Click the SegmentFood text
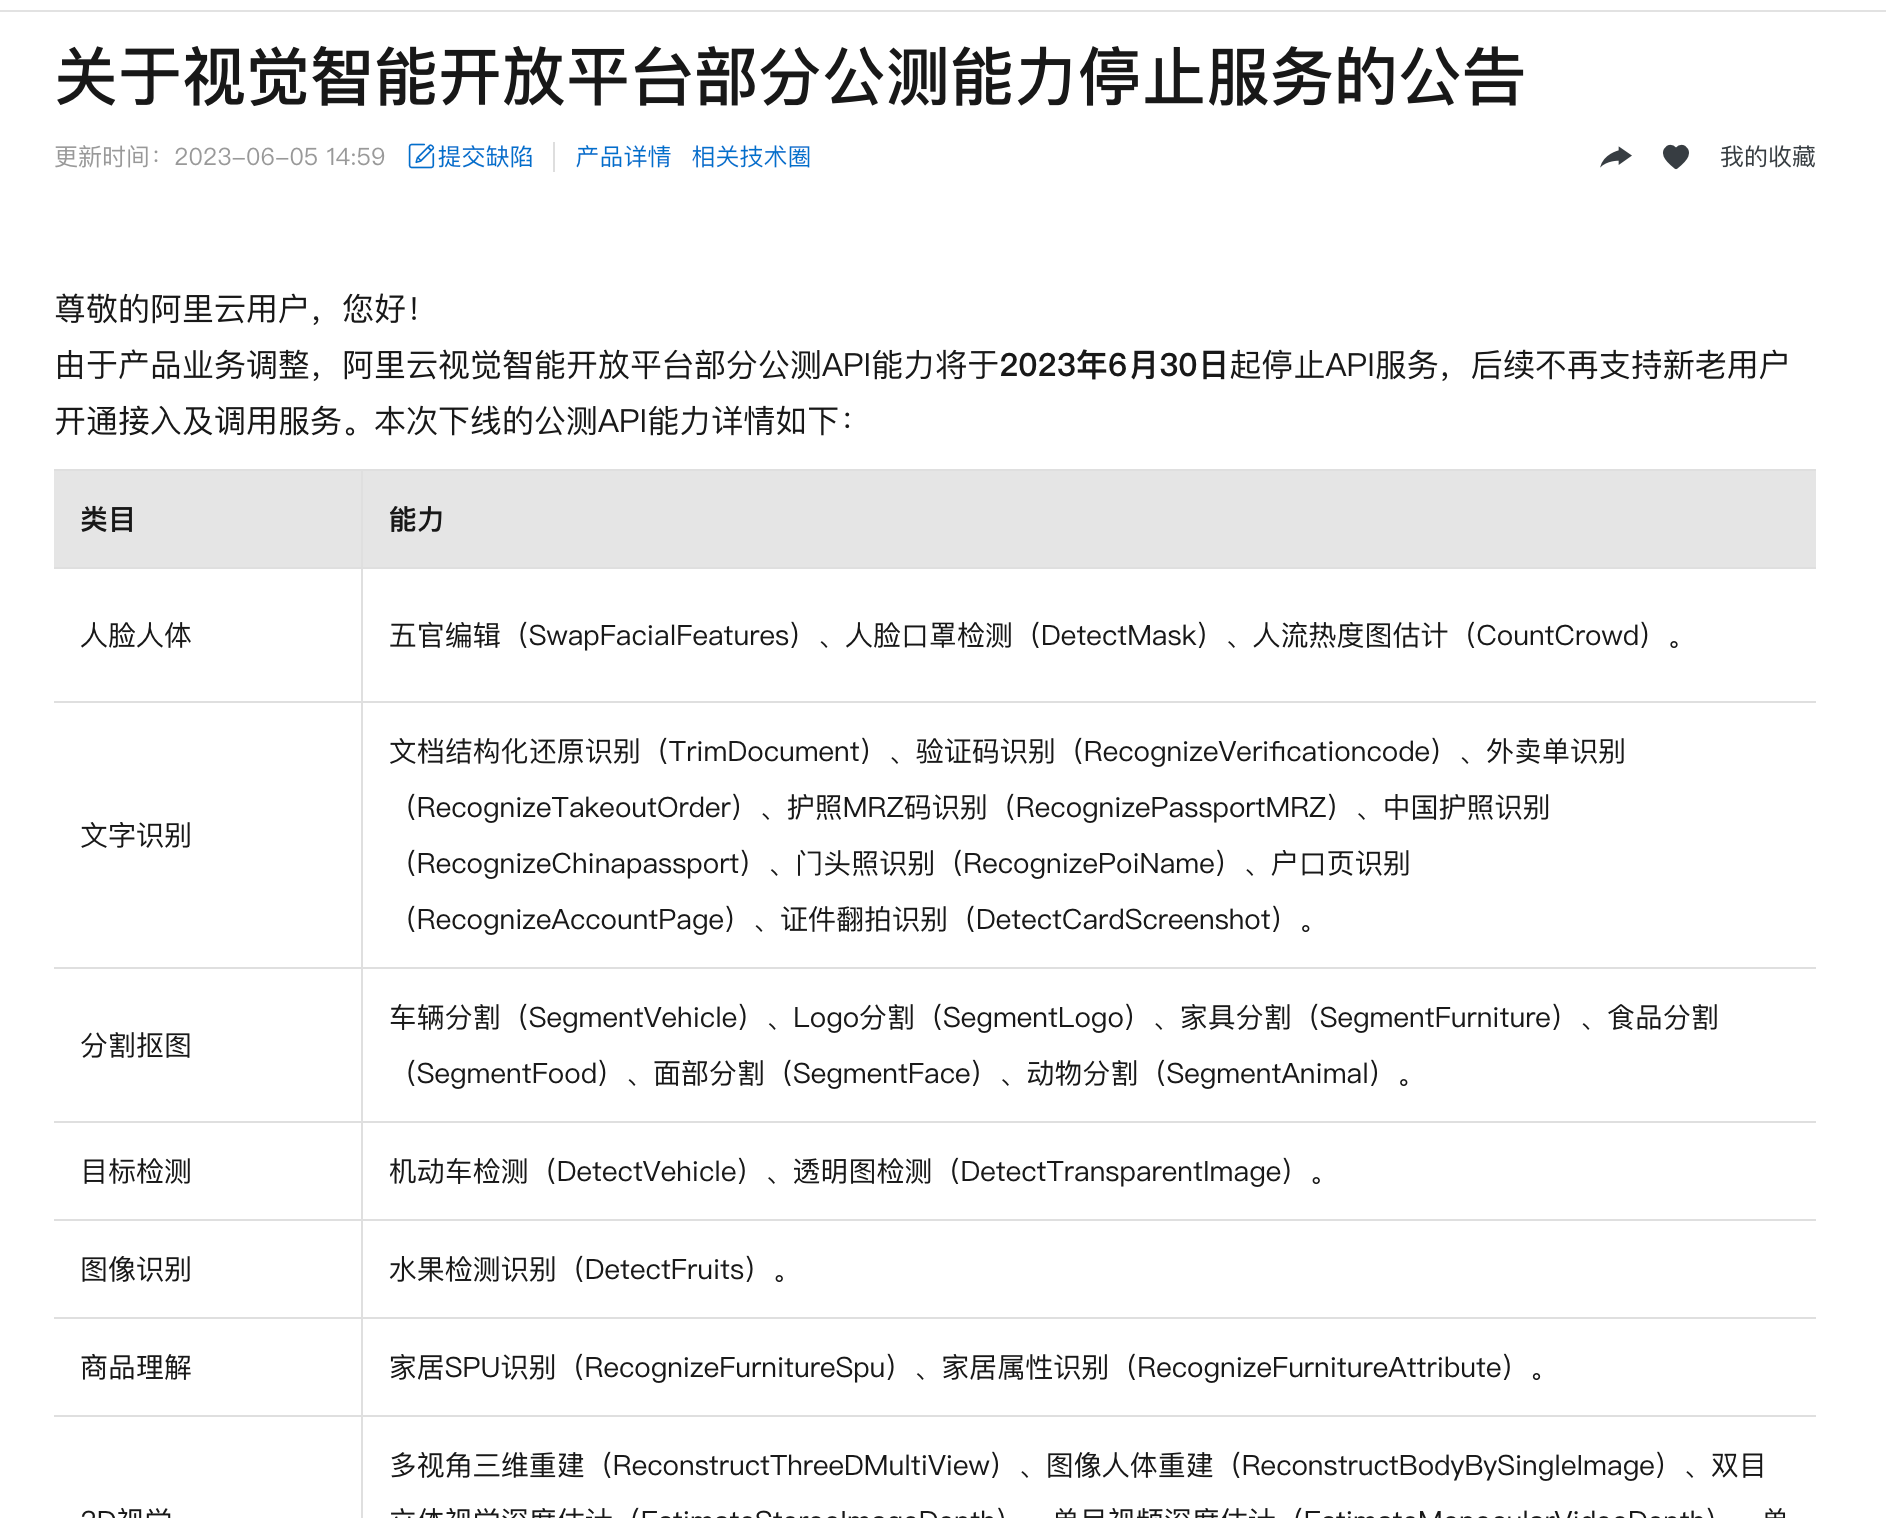Screen dimensions: 1886x1518 point(507,1073)
